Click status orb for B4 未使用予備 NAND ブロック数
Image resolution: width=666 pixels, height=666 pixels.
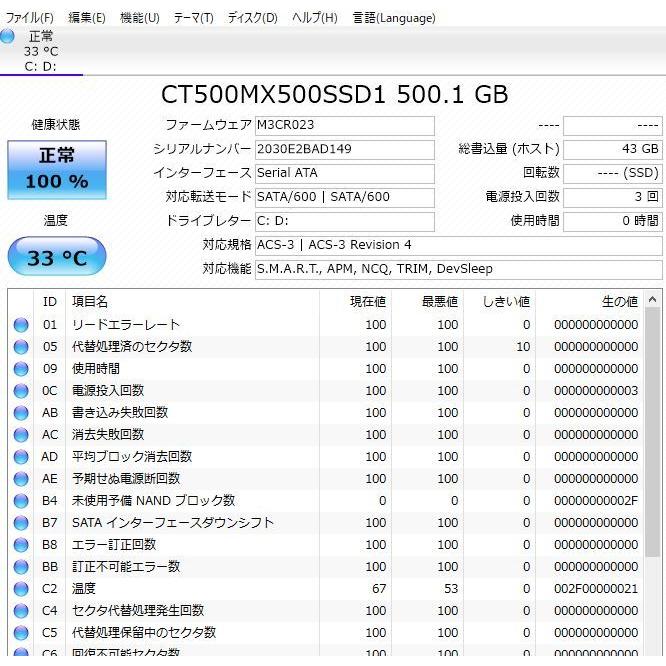[x=21, y=501]
